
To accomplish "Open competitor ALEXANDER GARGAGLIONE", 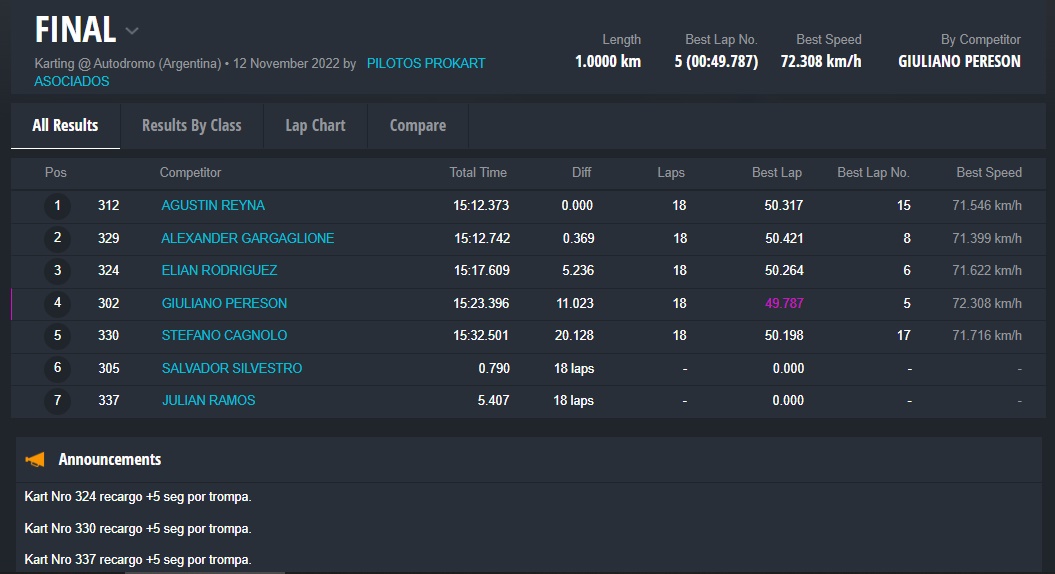I will pyautogui.click(x=248, y=238).
